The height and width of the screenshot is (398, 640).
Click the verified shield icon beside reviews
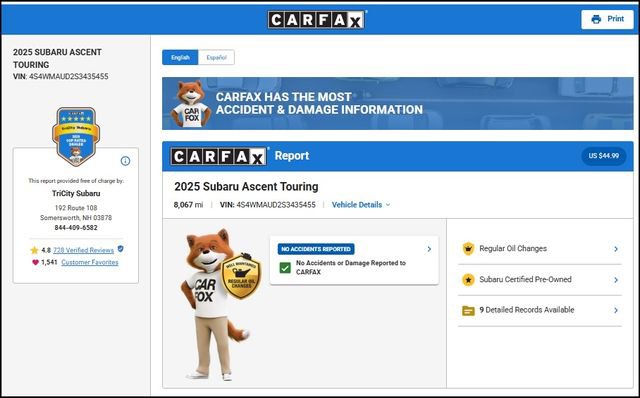[x=120, y=249]
